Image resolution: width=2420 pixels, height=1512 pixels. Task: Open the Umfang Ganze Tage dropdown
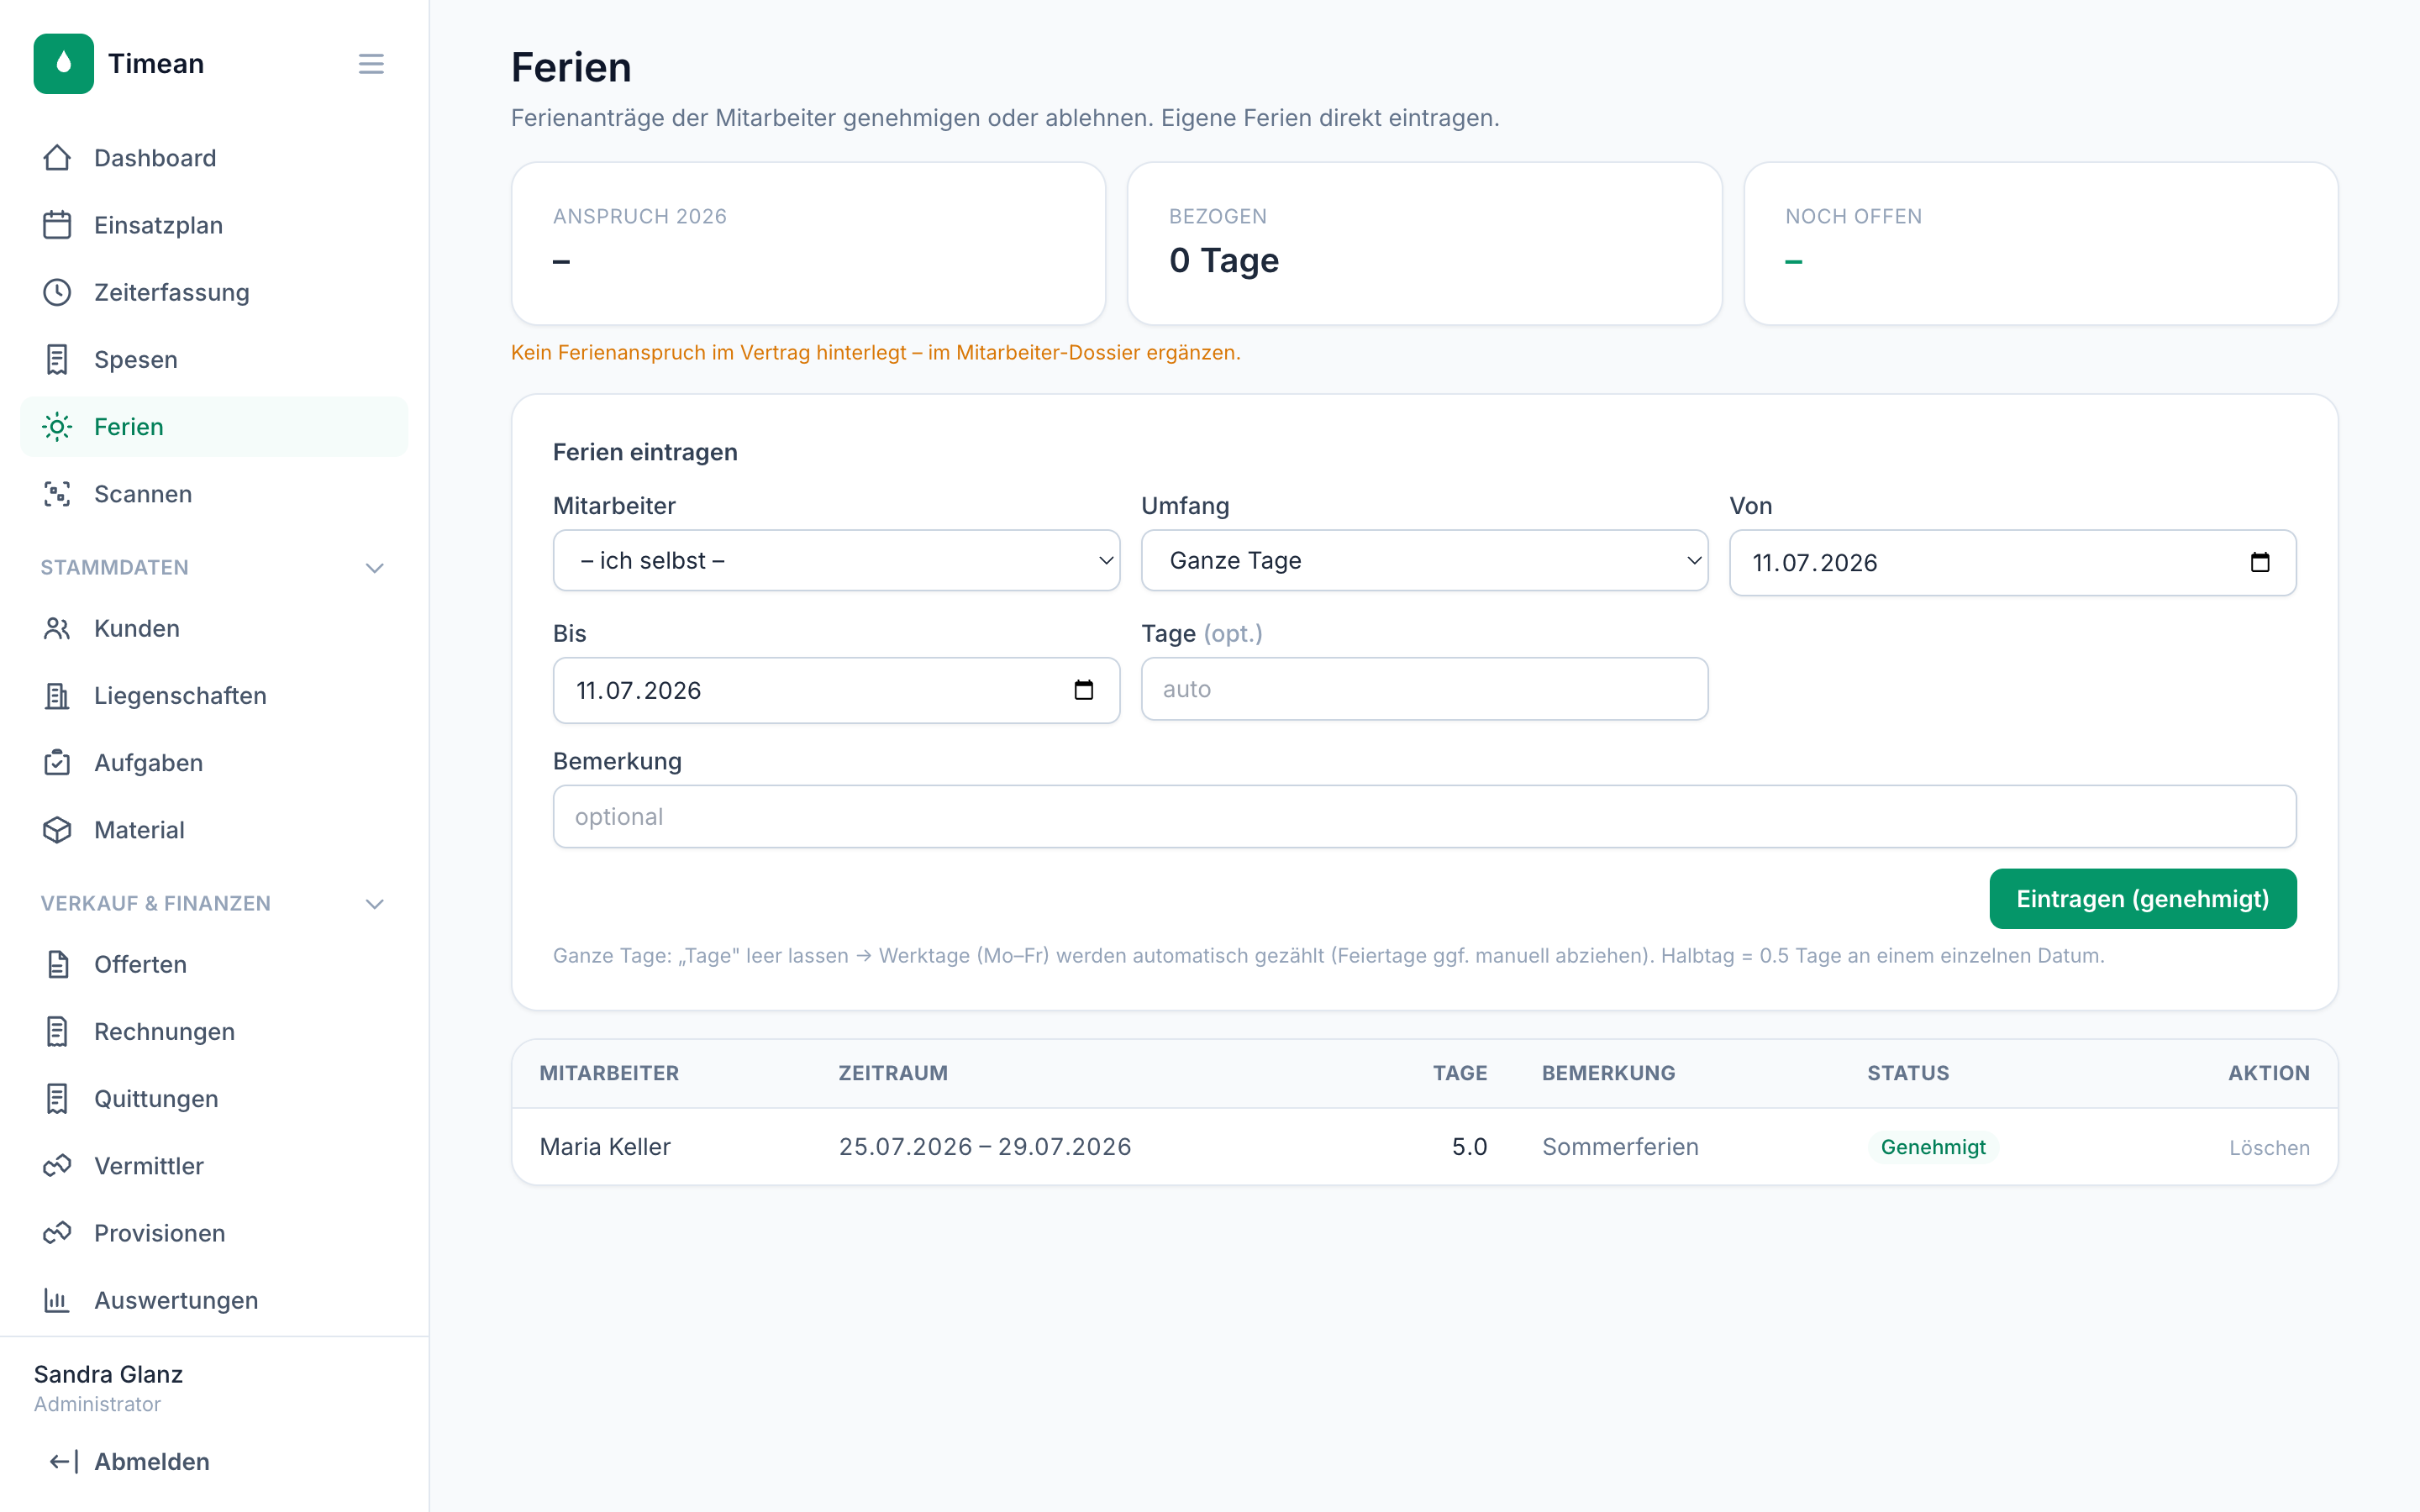(x=1424, y=561)
